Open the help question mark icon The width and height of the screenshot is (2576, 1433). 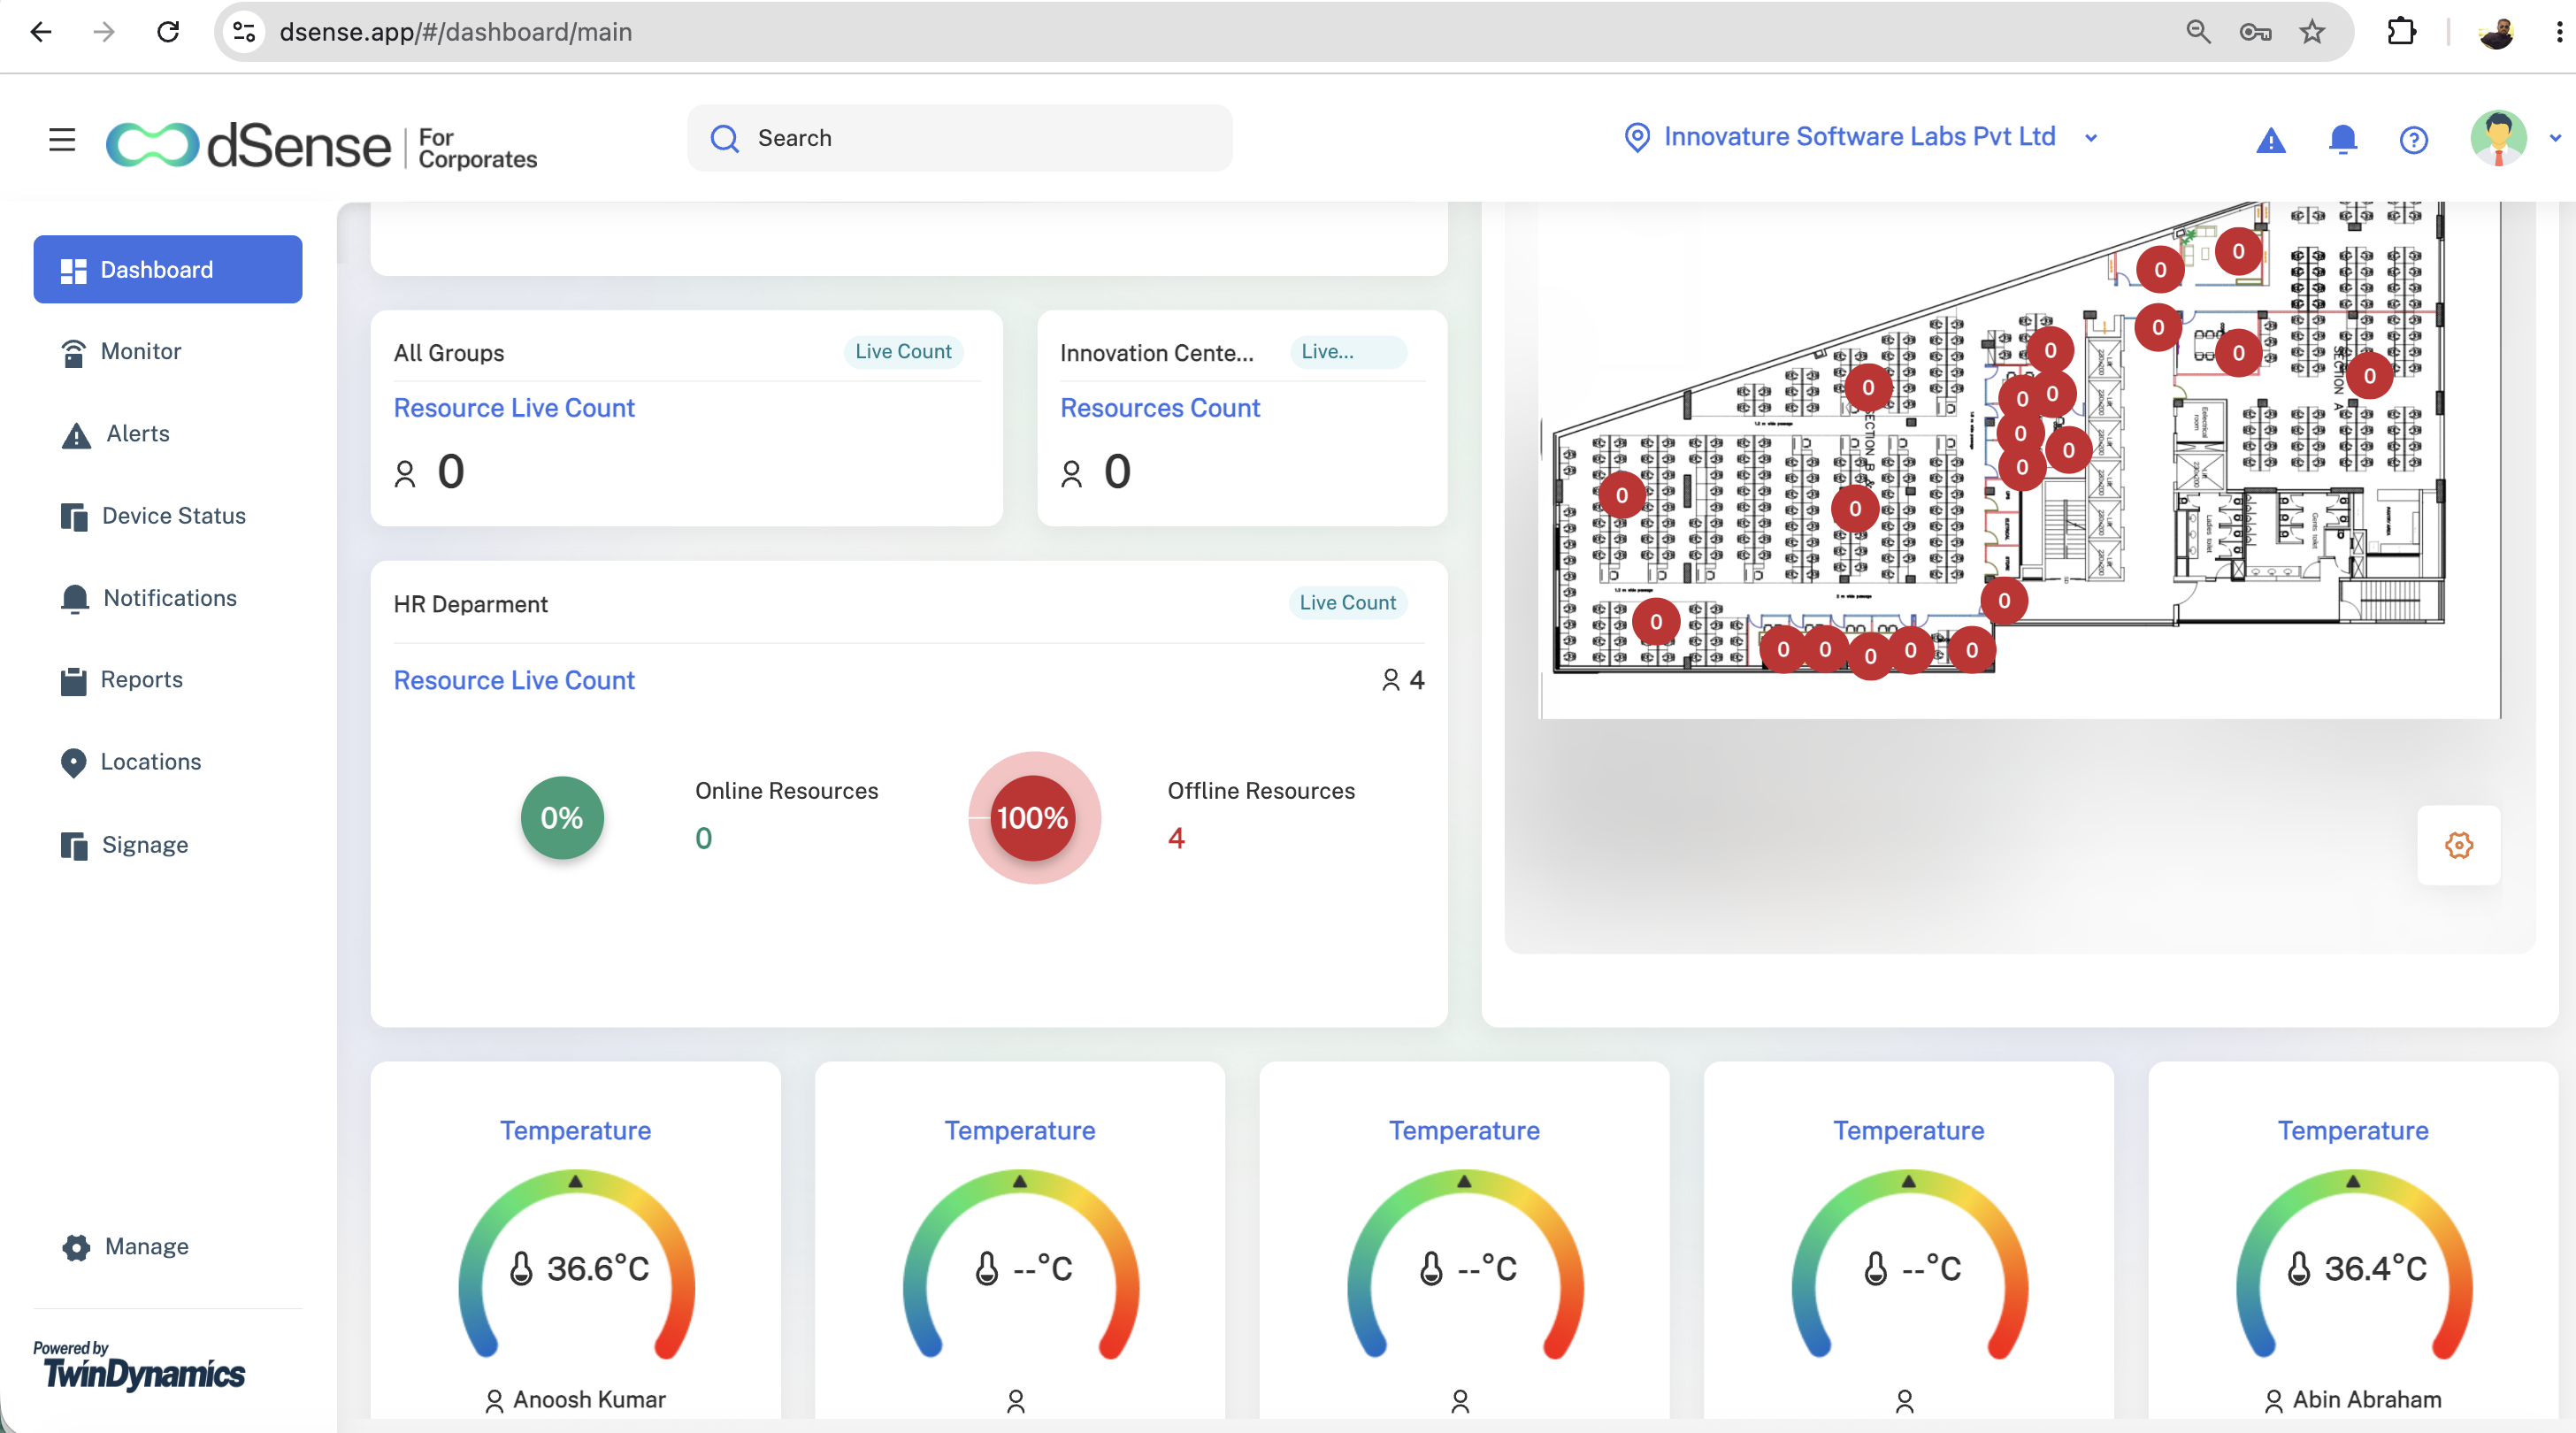pos(2414,140)
